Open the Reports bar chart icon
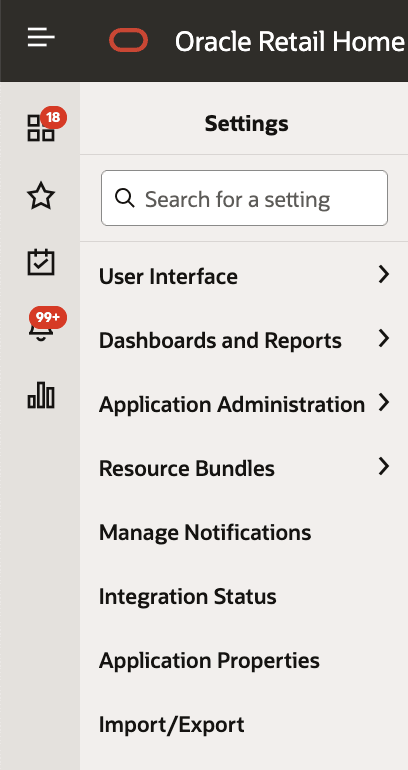 click(x=41, y=395)
